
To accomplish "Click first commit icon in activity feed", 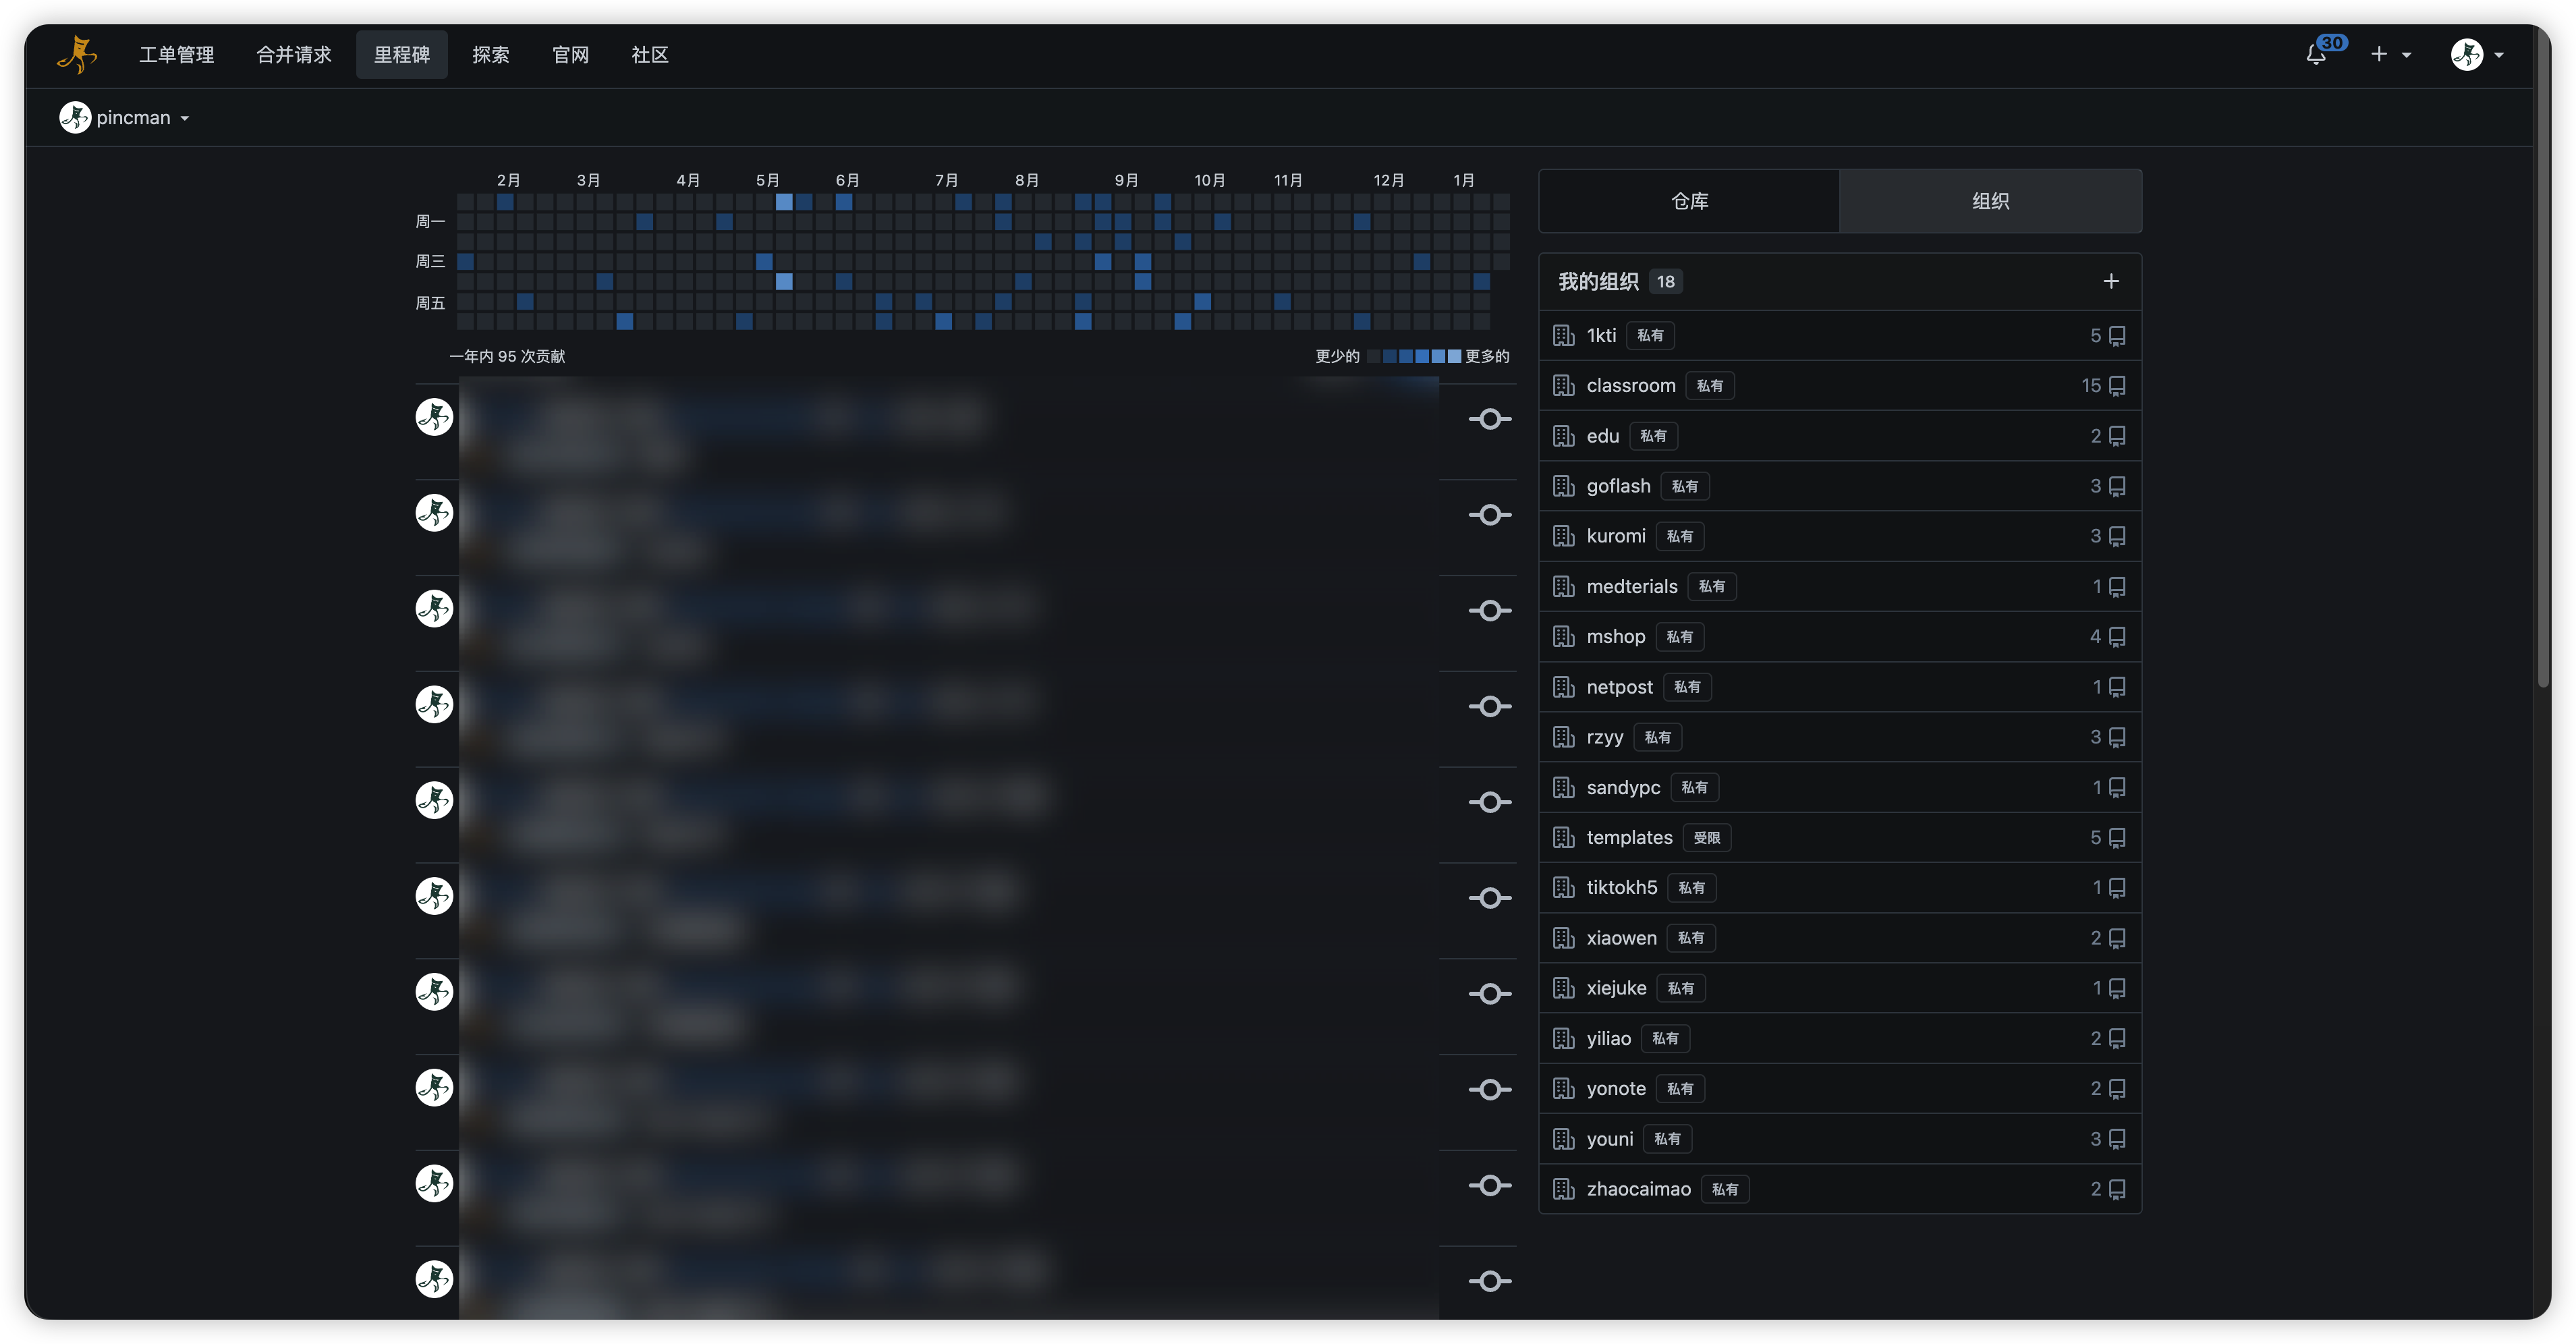I will point(1489,419).
